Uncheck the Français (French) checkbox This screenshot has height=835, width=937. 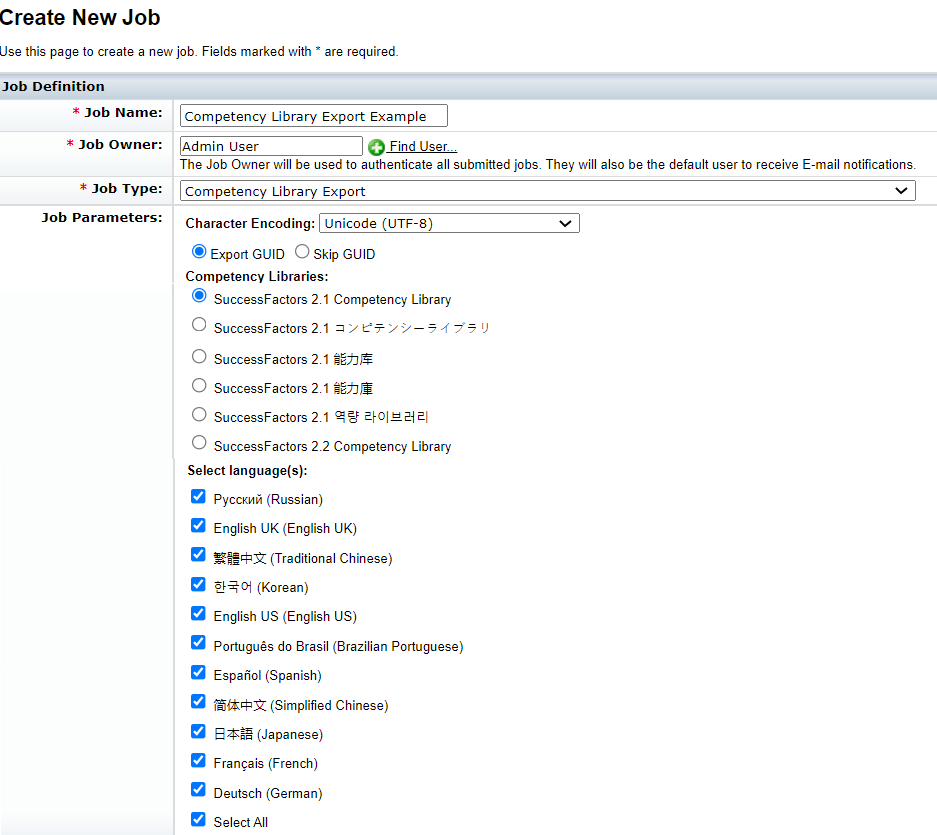click(198, 760)
